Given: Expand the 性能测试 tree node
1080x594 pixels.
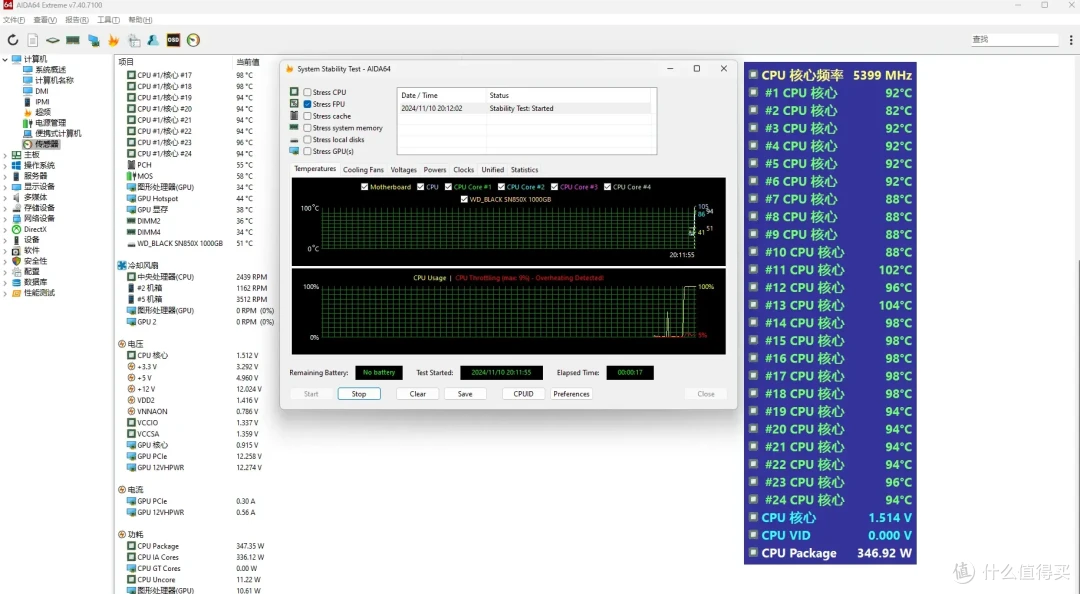Looking at the screenshot, I should (6, 293).
